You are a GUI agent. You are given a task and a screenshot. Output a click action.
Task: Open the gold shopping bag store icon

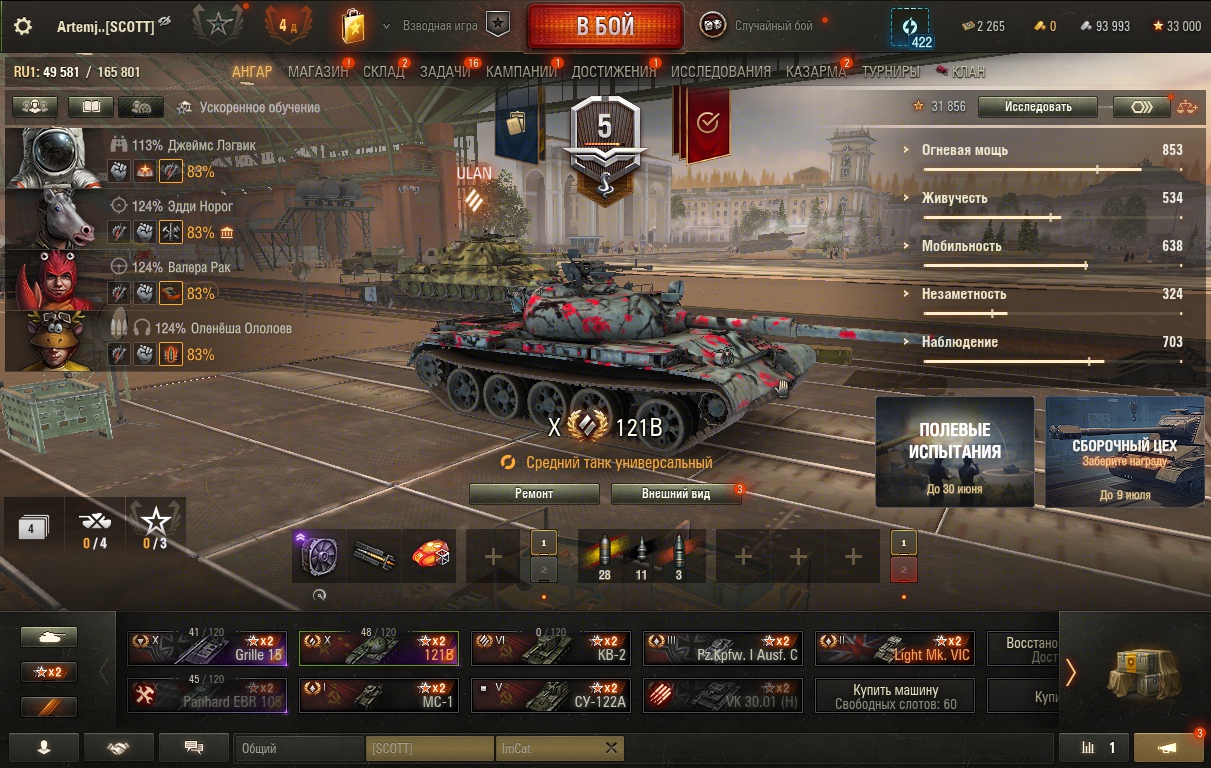[x=353, y=27]
